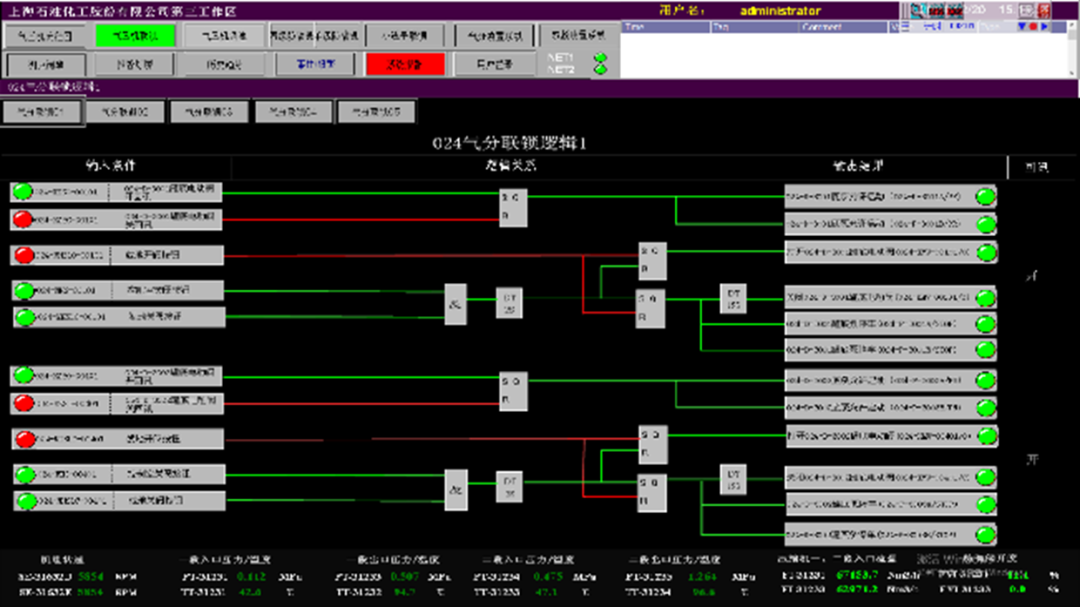Screen dimensions: 1080x607
Task: Click the NET1 green network status light
Action: [x=600, y=58]
